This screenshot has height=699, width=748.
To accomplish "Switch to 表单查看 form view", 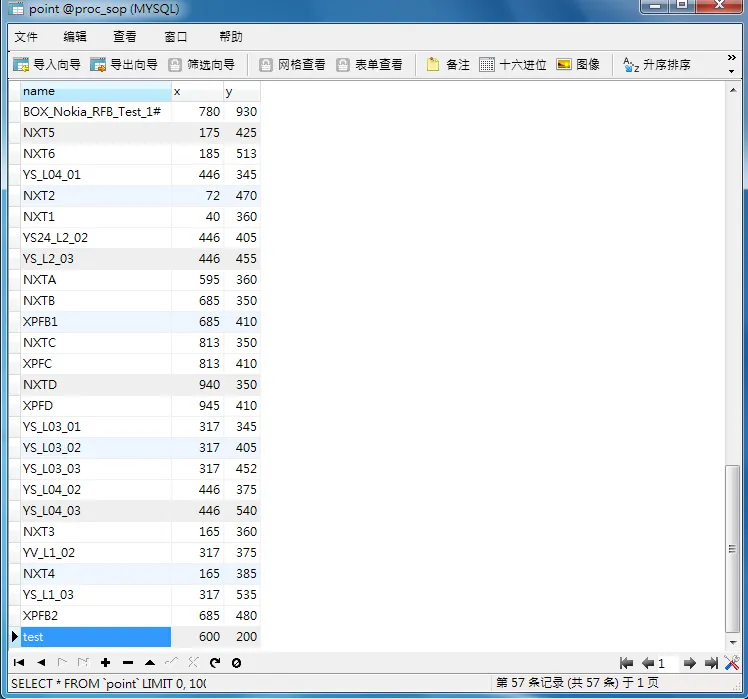I will tap(369, 64).
